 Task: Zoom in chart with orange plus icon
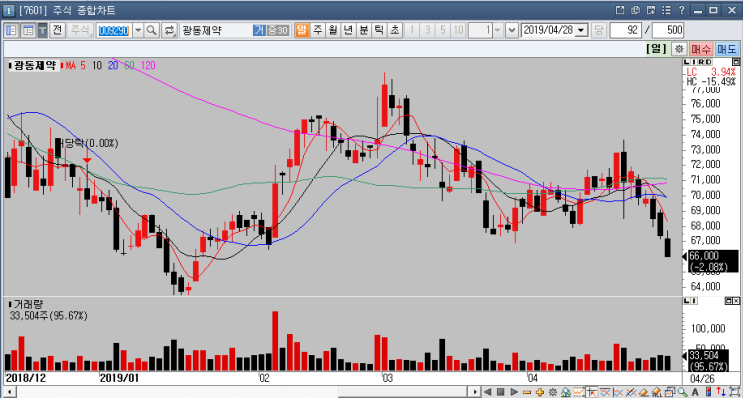pyautogui.click(x=540, y=392)
